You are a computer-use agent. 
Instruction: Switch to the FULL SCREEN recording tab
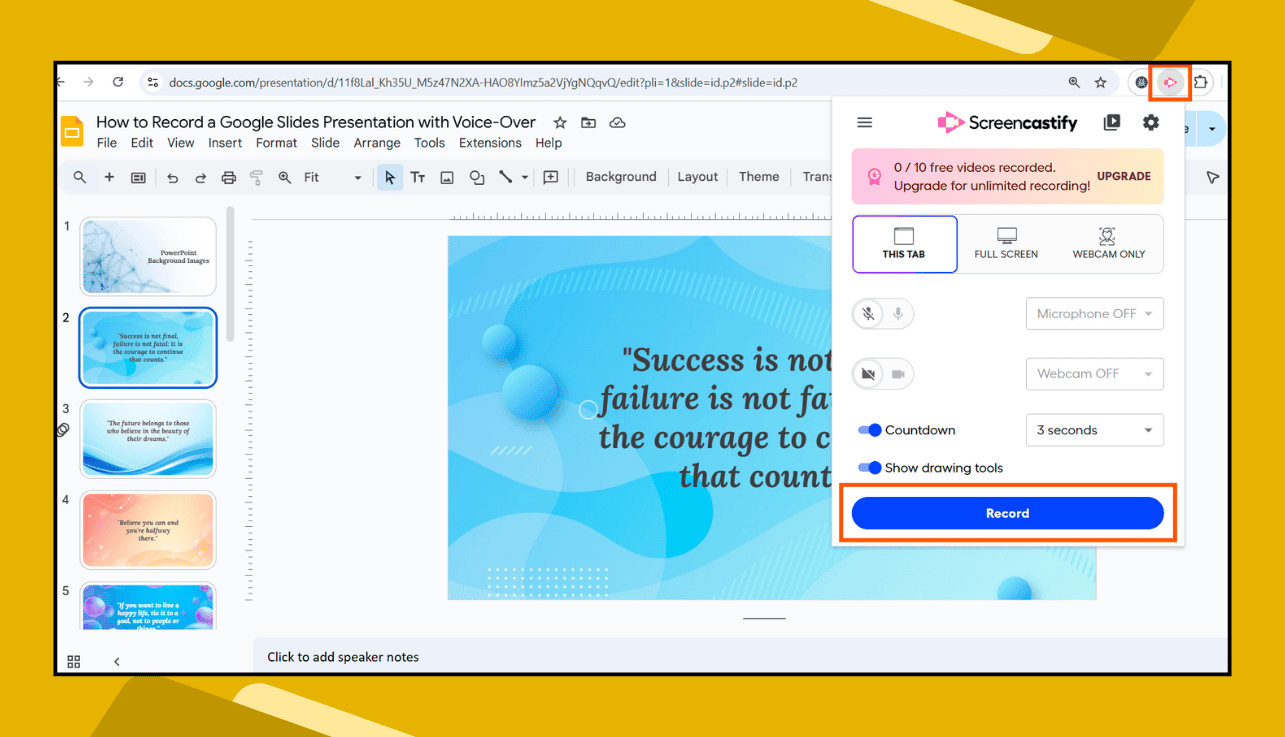point(1005,243)
